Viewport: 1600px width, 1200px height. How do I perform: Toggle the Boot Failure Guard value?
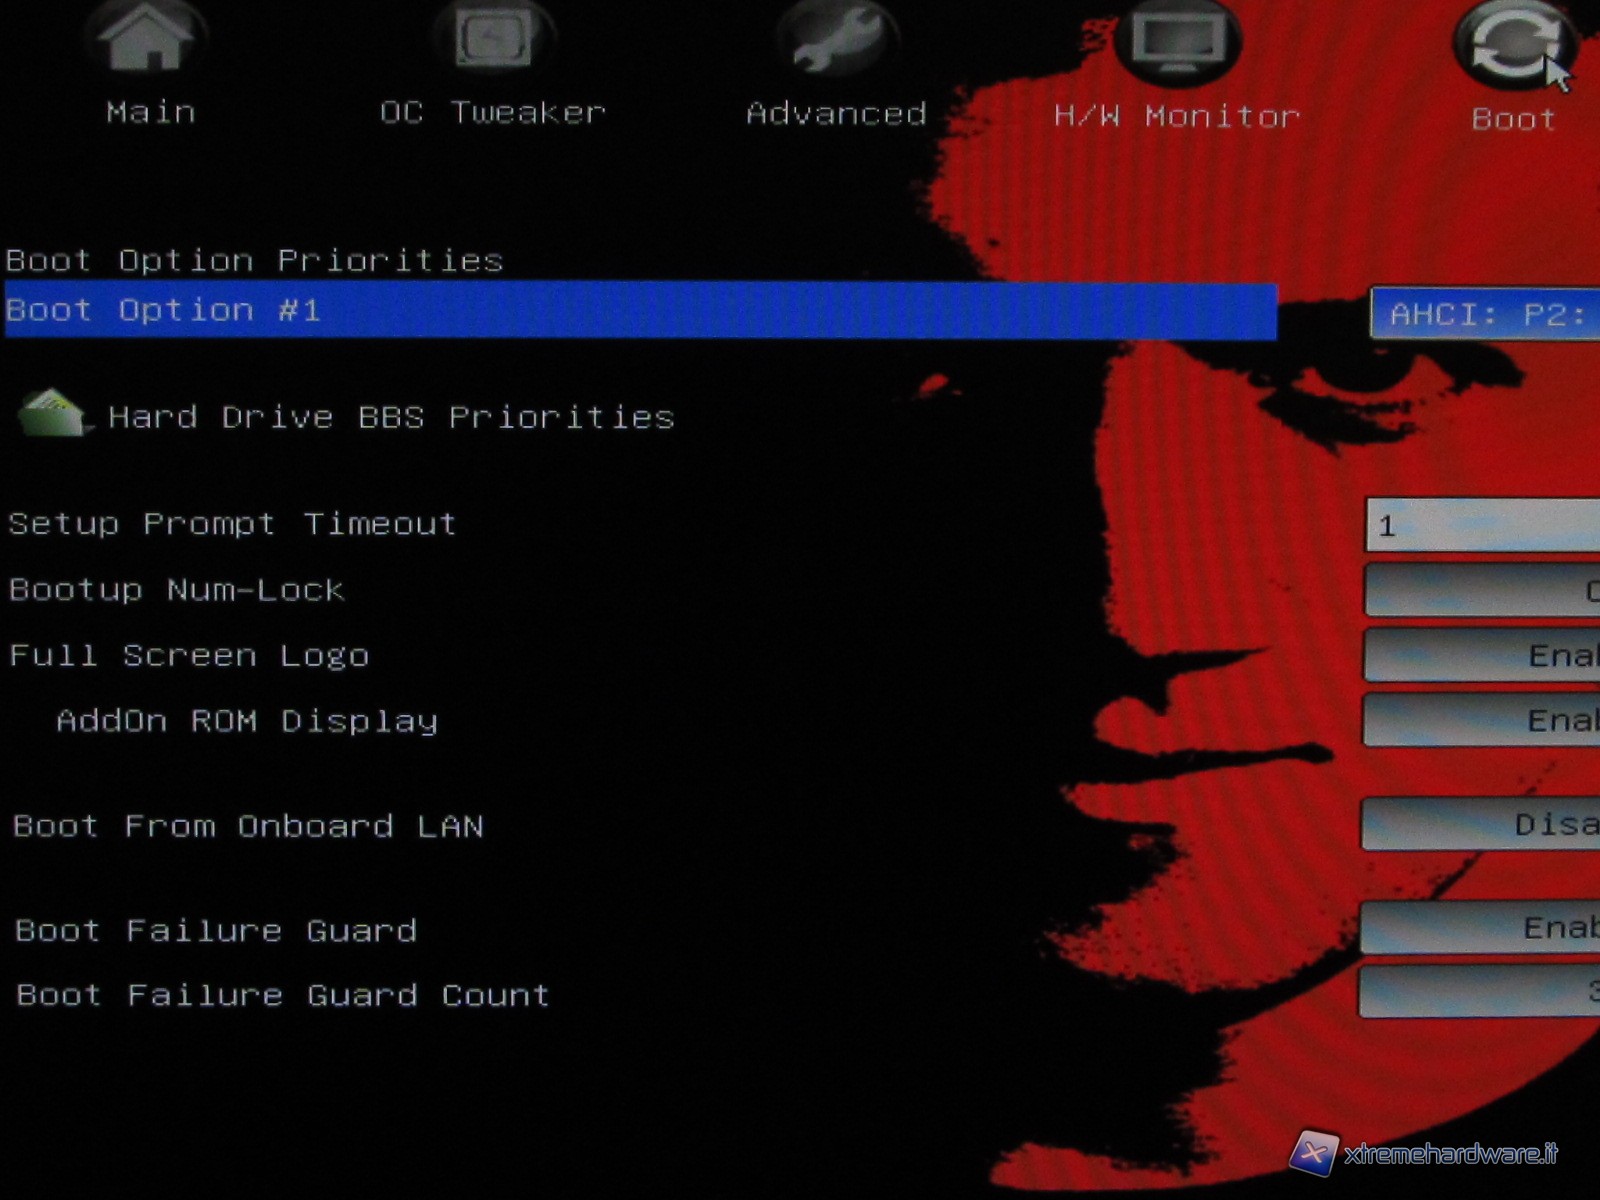(1482, 928)
